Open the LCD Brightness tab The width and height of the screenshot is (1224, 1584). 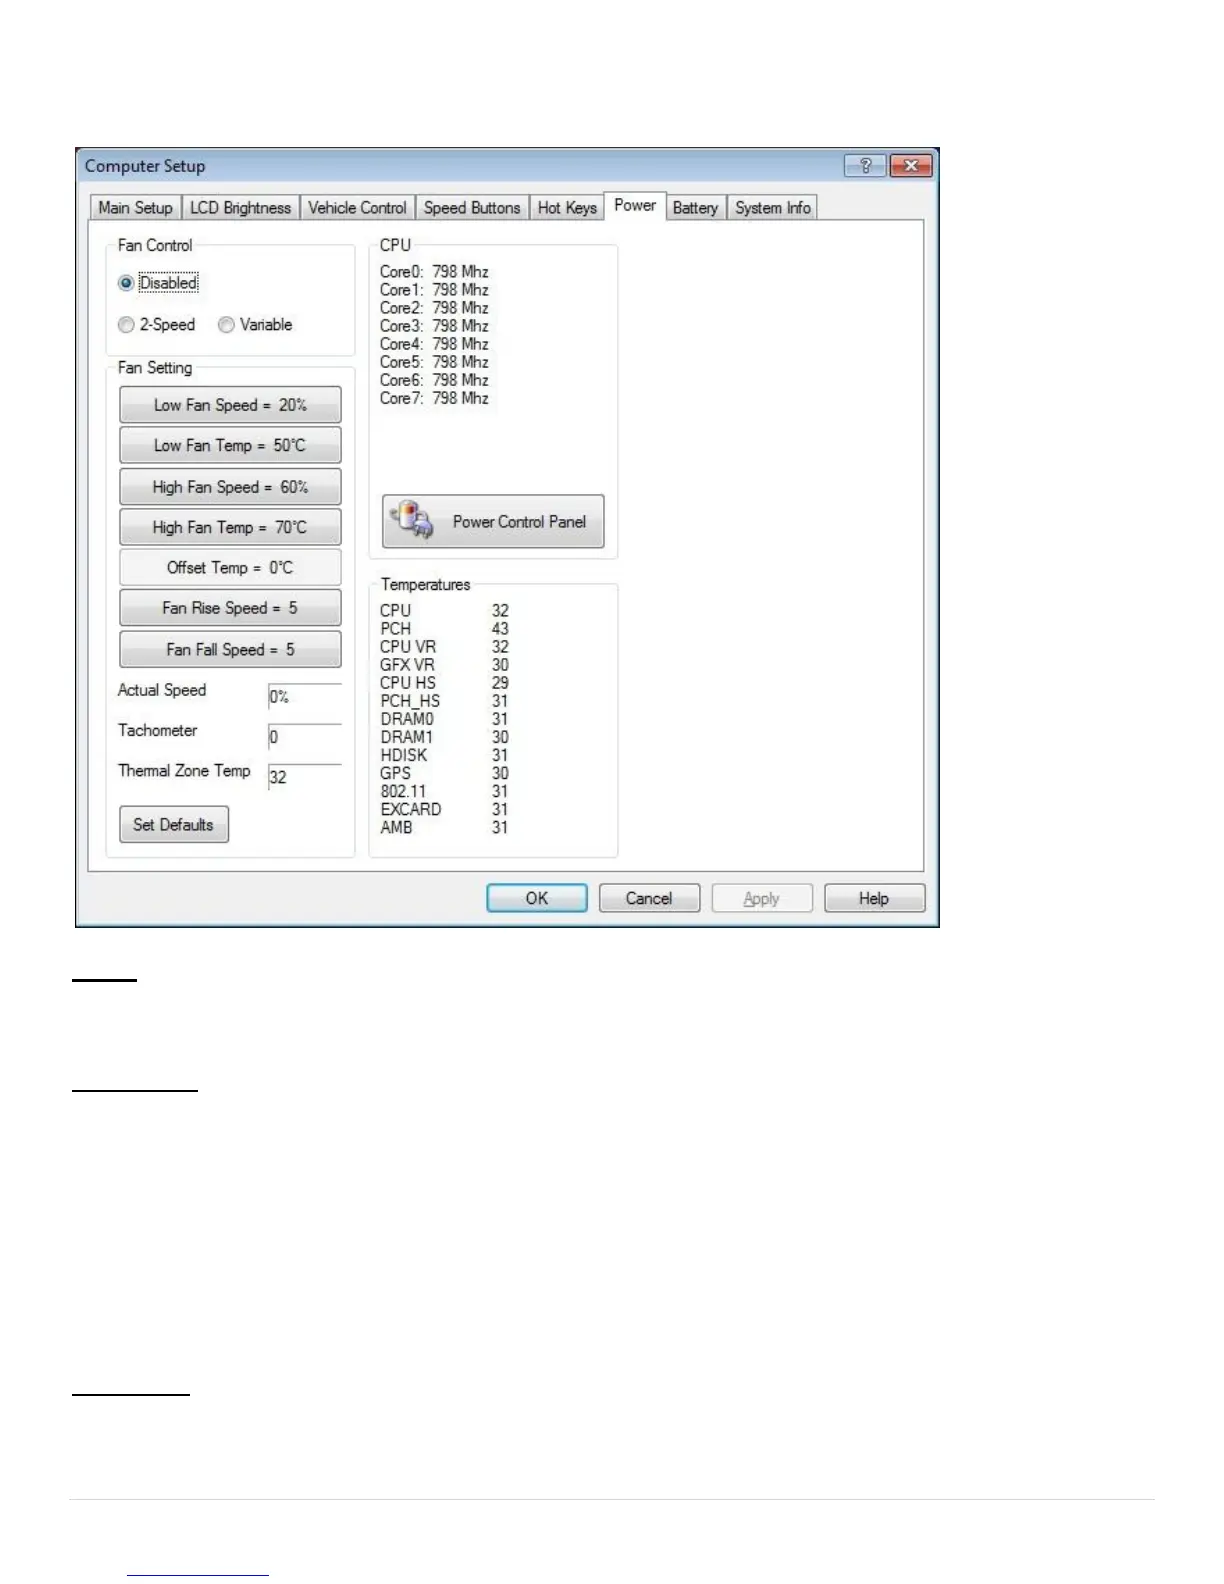click(x=240, y=208)
